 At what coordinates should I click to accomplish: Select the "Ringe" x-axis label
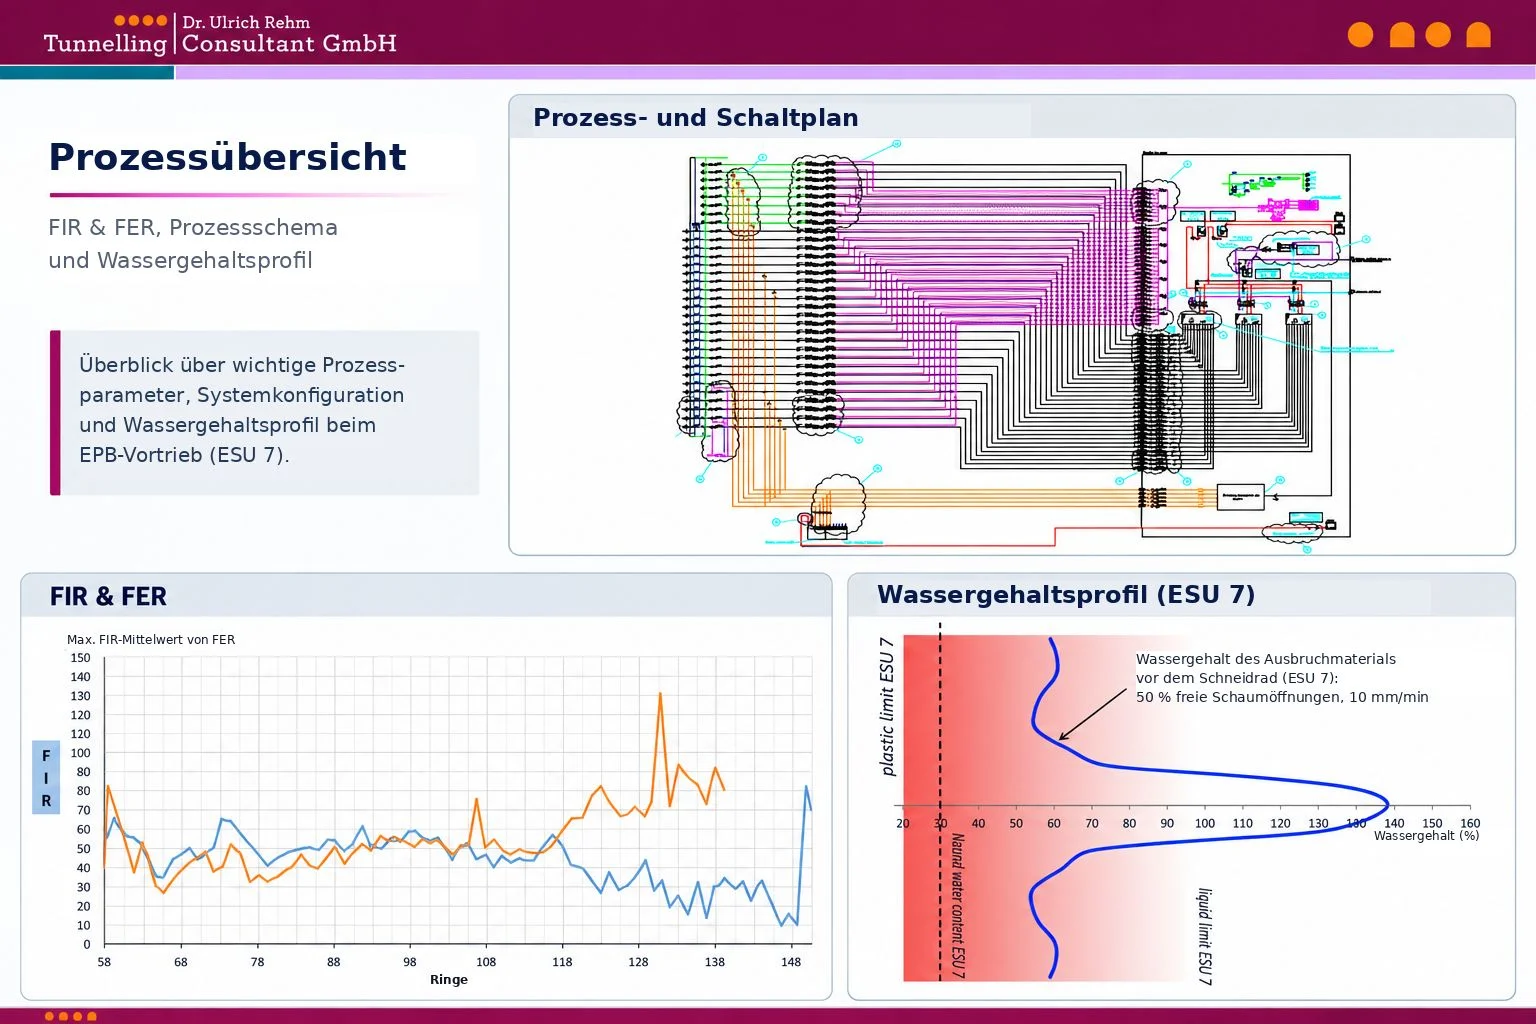point(449,980)
